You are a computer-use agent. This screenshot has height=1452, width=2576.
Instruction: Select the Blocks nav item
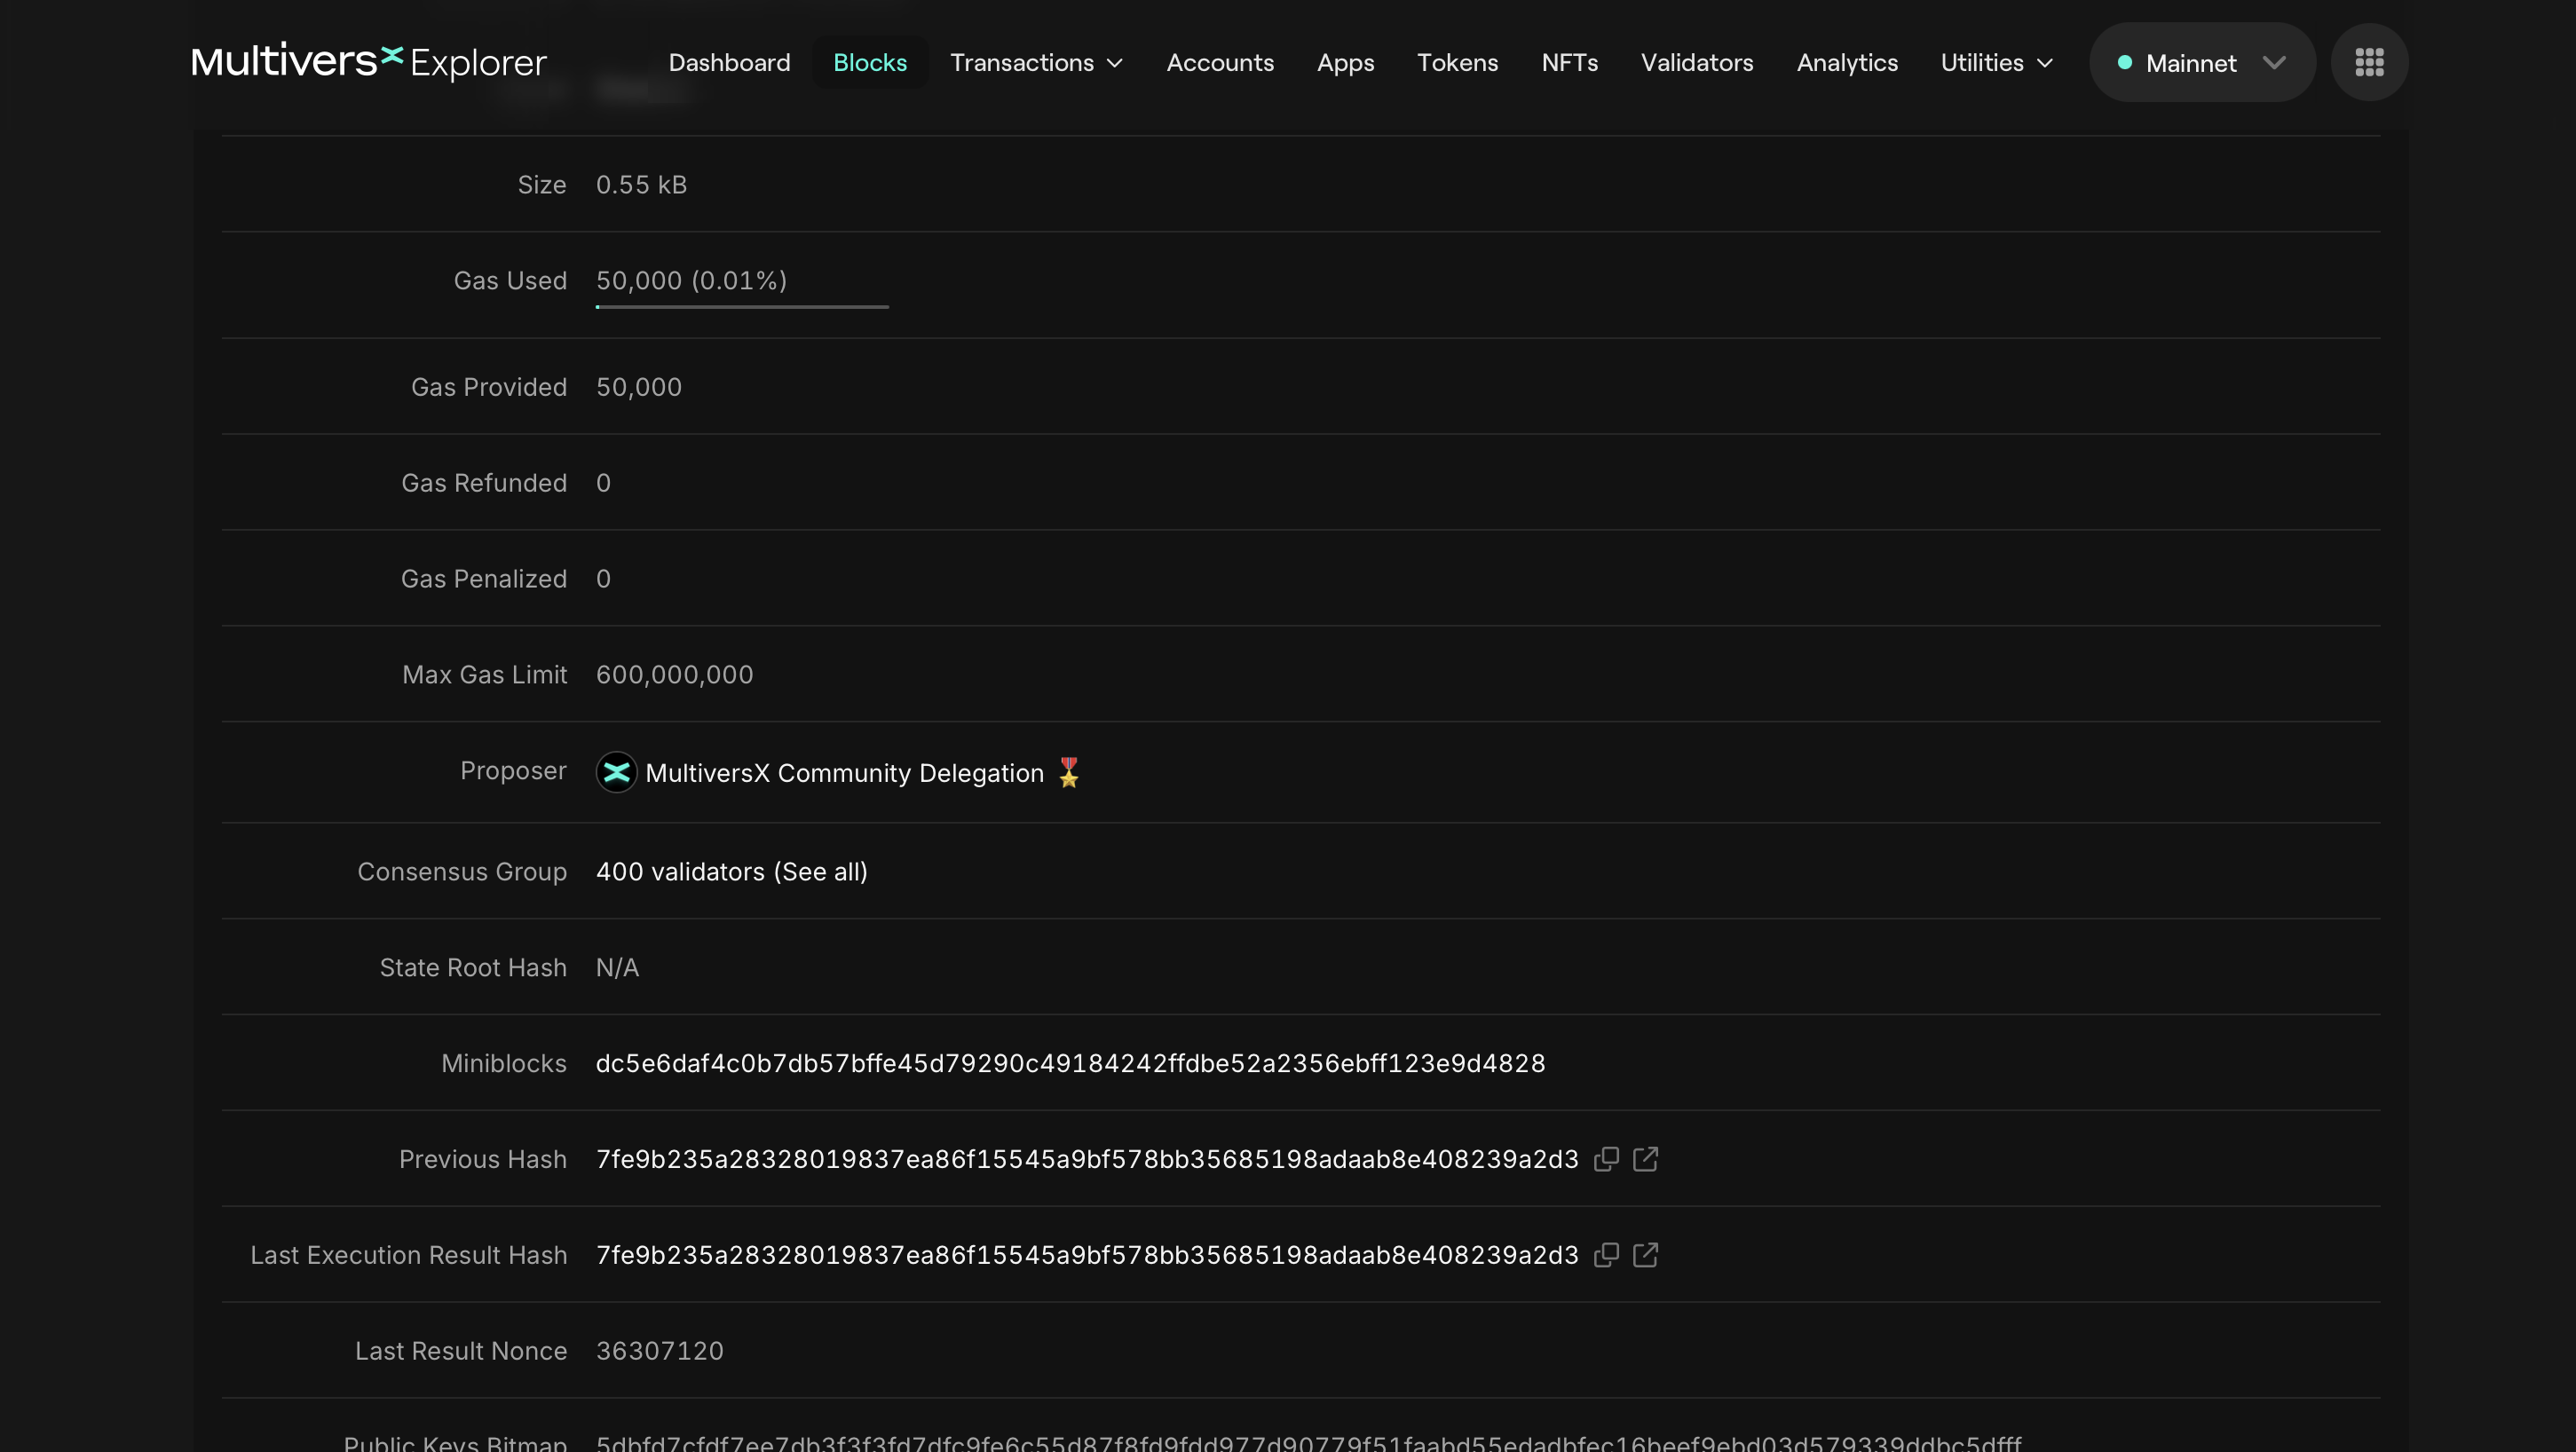coord(870,62)
